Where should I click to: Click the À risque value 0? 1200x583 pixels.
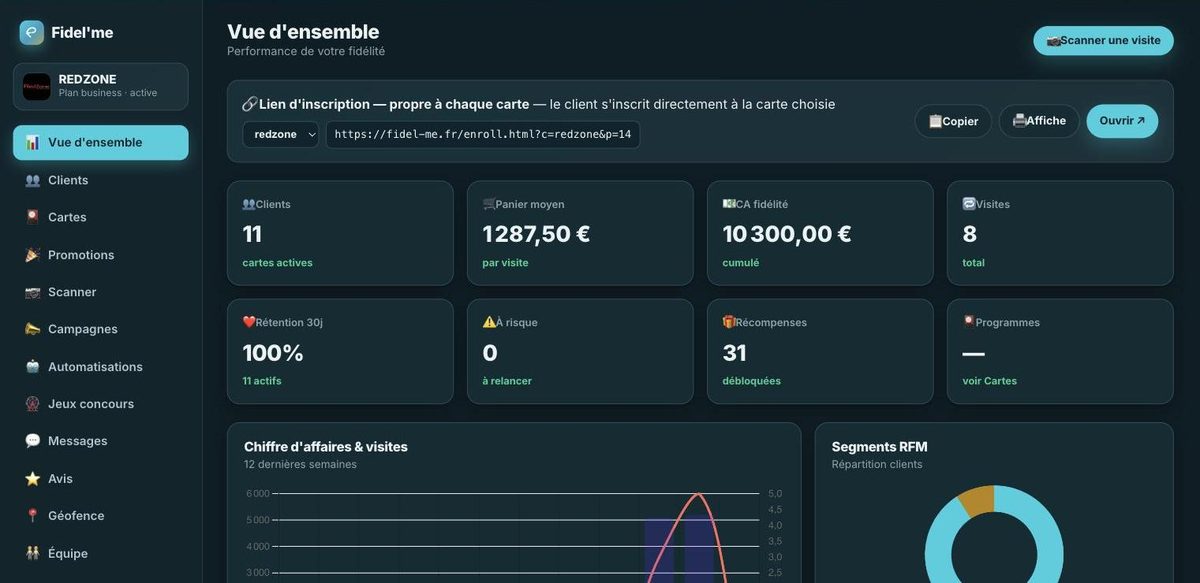pos(490,353)
